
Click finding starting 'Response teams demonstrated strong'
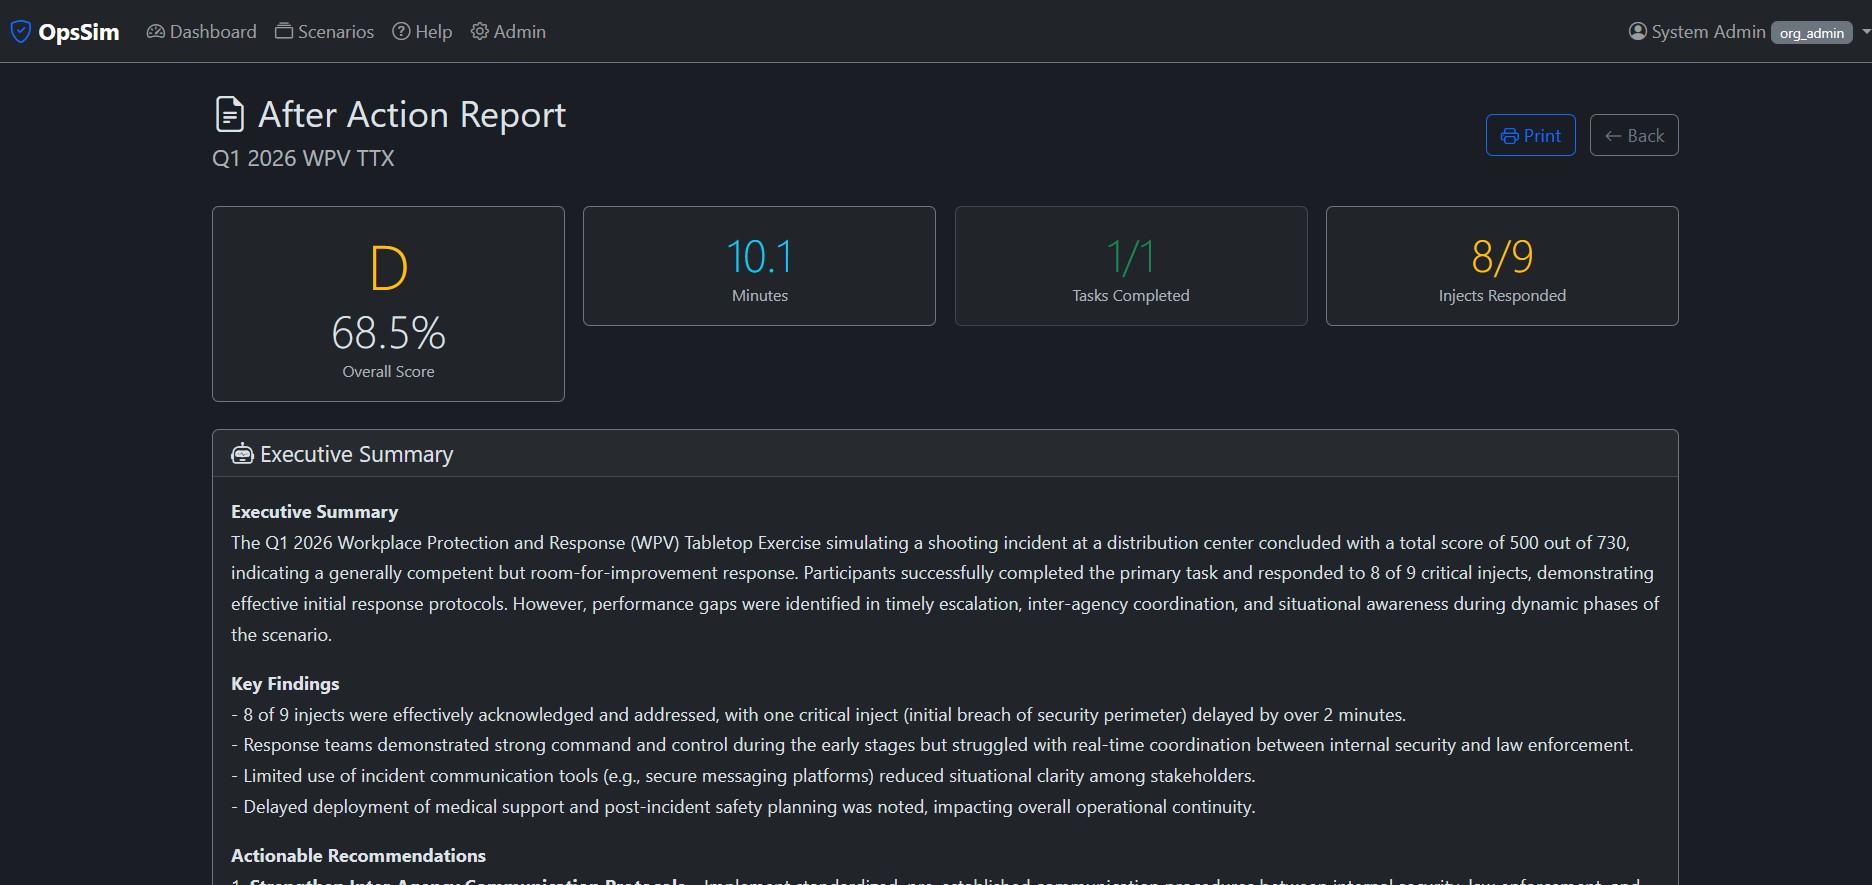[932, 745]
